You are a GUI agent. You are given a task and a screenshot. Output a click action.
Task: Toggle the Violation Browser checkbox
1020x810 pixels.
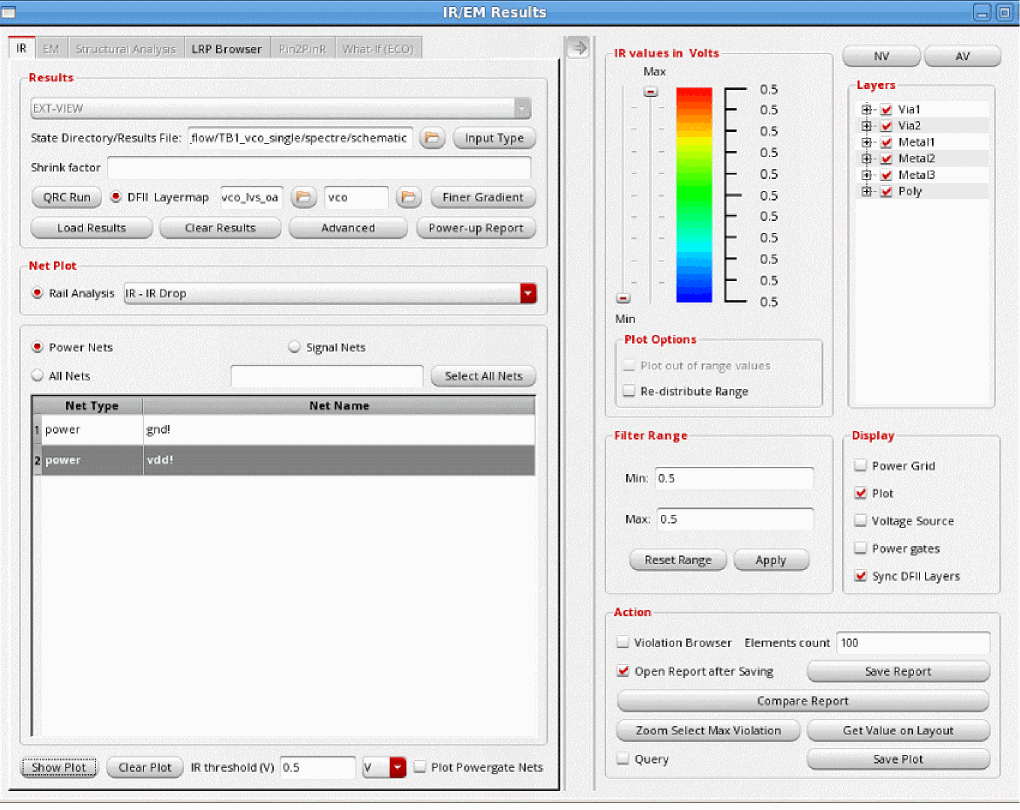tap(624, 643)
